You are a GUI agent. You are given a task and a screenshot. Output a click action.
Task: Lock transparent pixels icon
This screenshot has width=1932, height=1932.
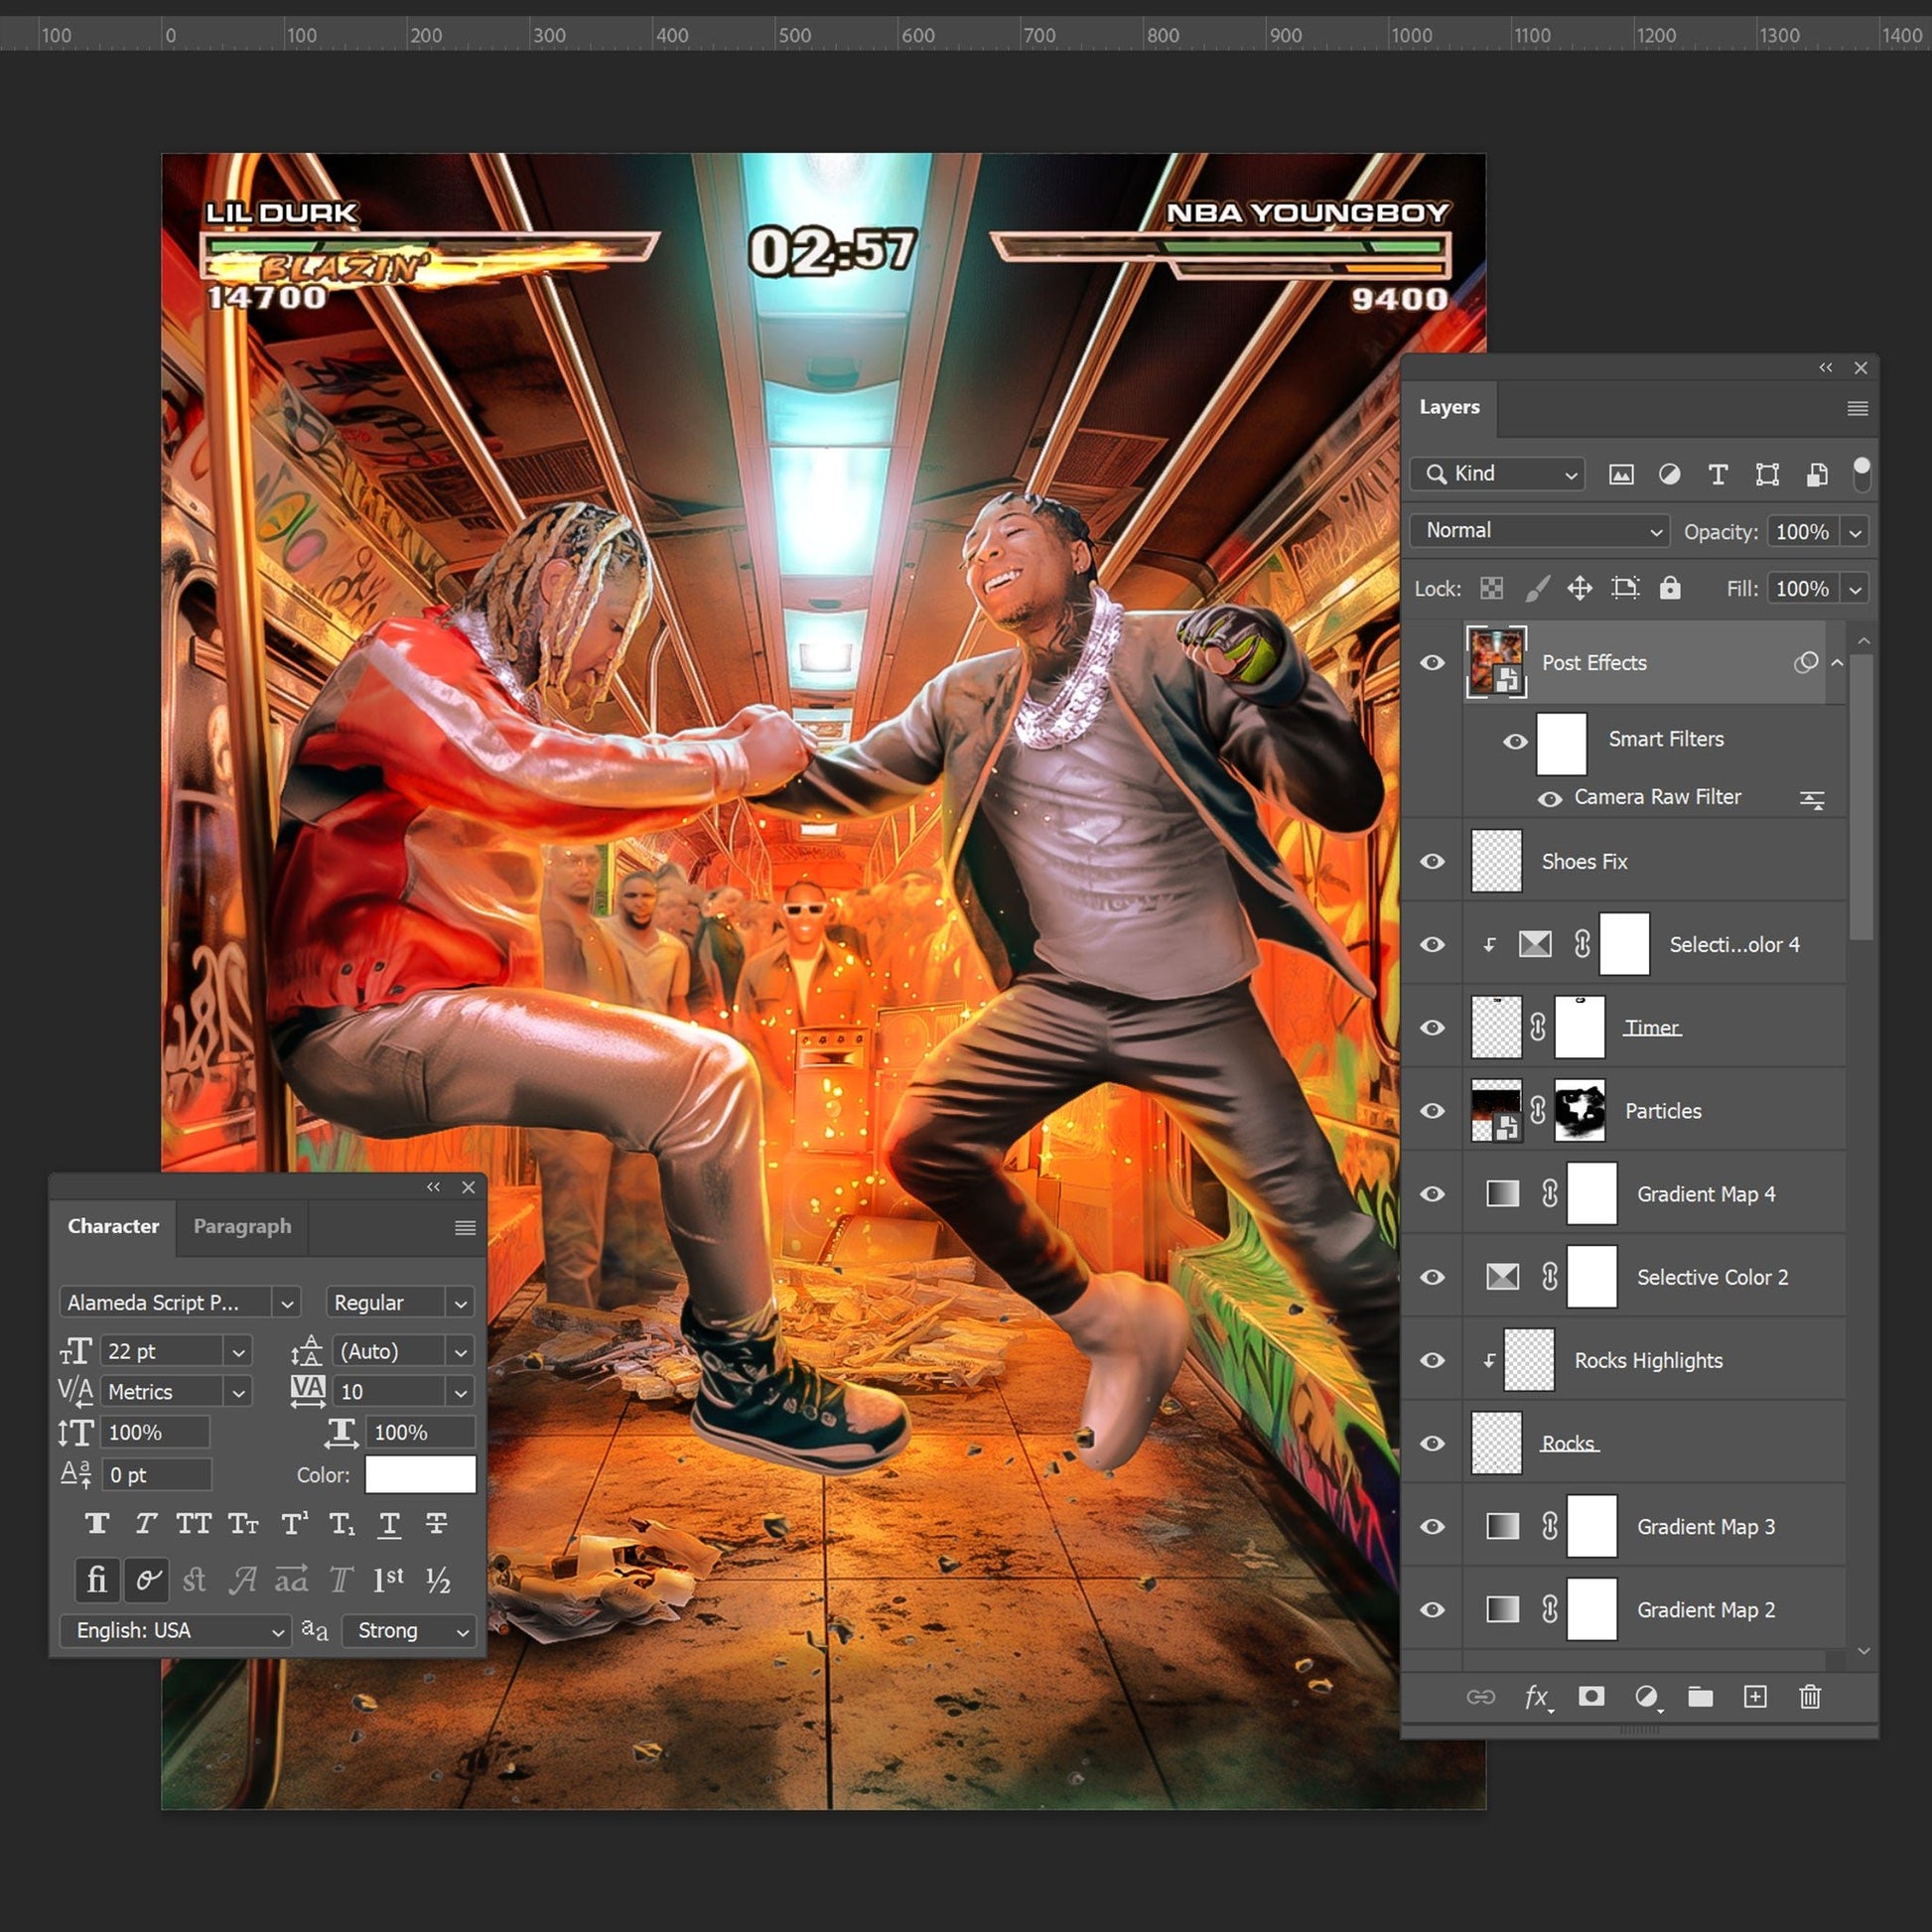[1491, 588]
